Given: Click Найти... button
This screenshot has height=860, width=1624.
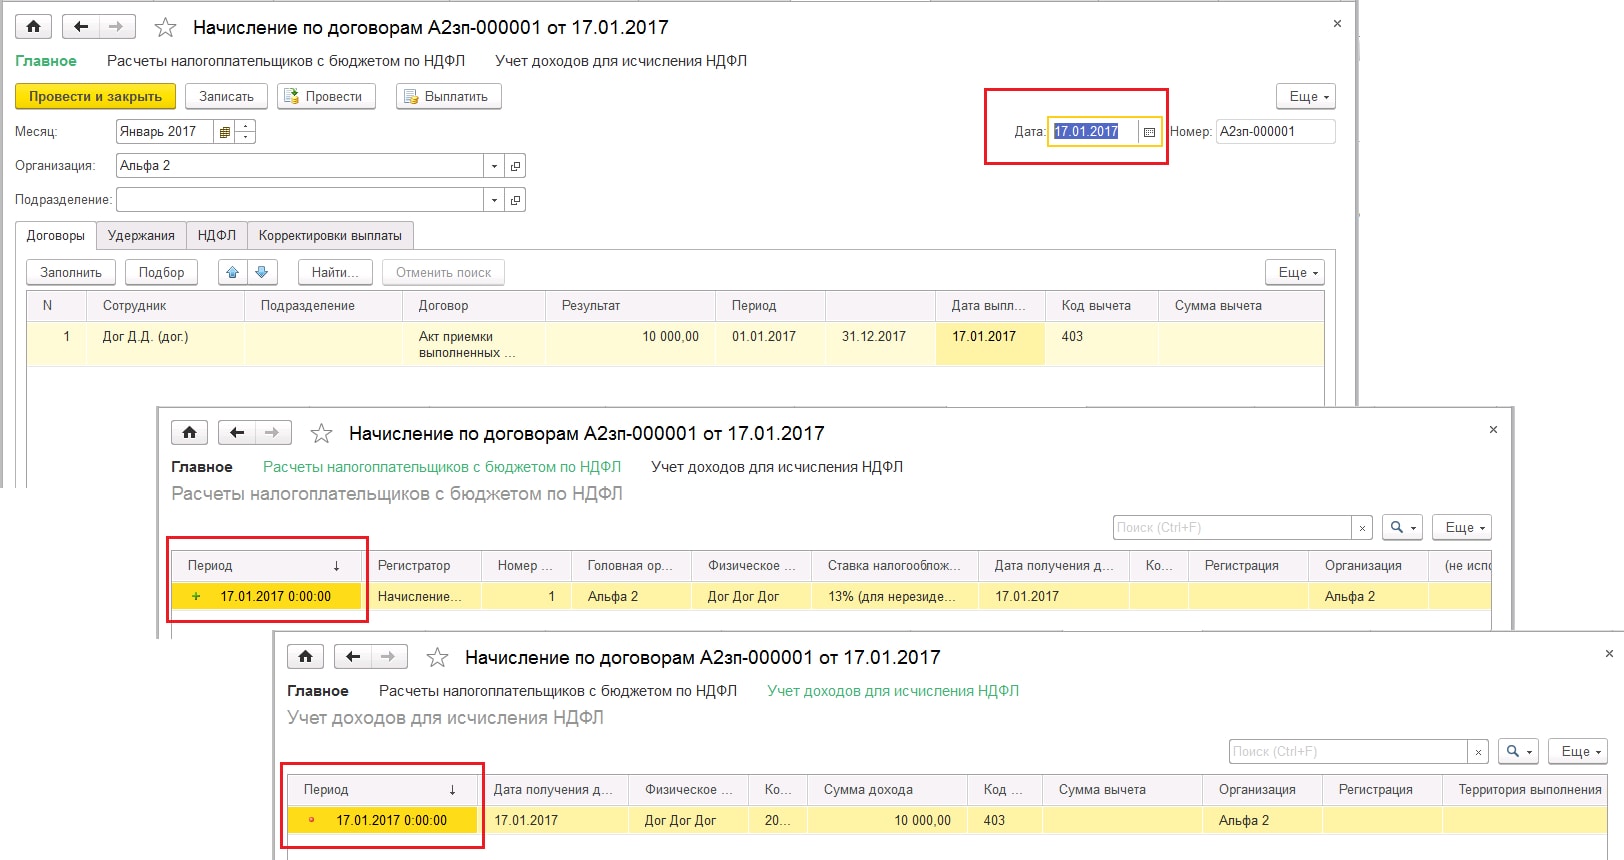Looking at the screenshot, I should (335, 272).
